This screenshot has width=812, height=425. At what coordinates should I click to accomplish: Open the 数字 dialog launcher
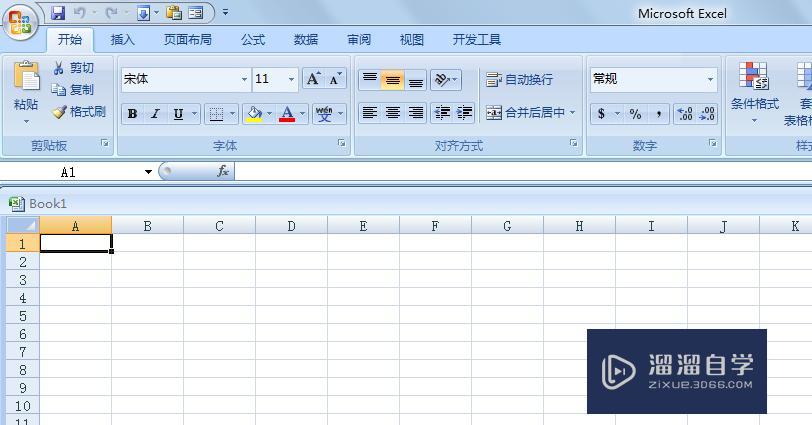coord(713,143)
